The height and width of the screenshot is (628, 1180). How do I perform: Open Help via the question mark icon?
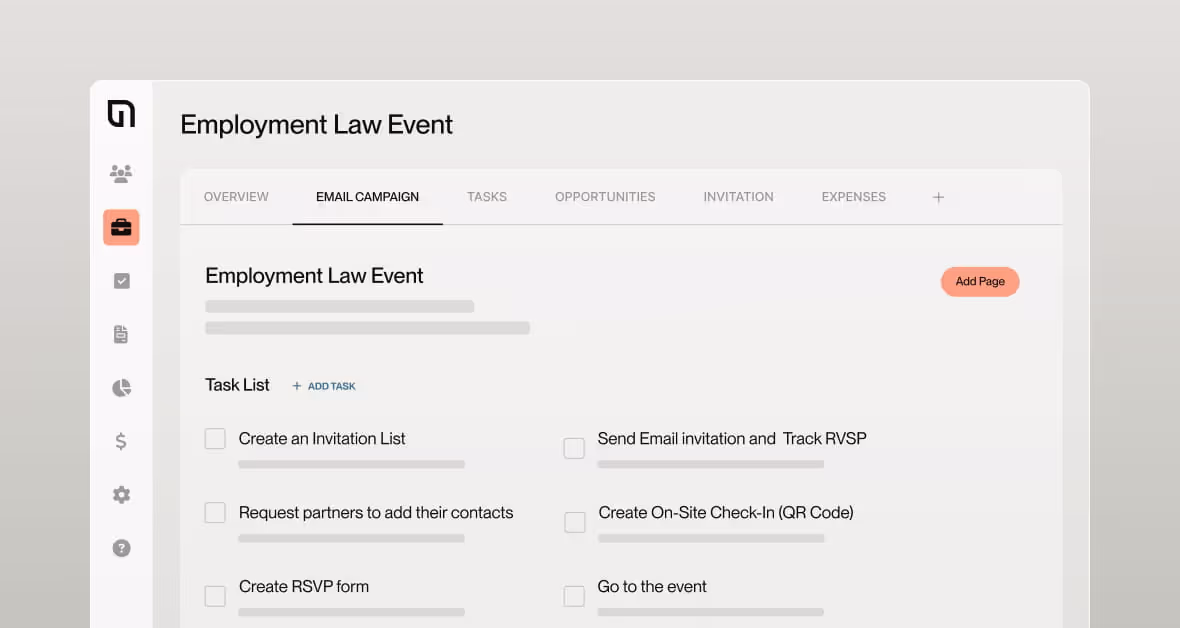pyautogui.click(x=121, y=547)
